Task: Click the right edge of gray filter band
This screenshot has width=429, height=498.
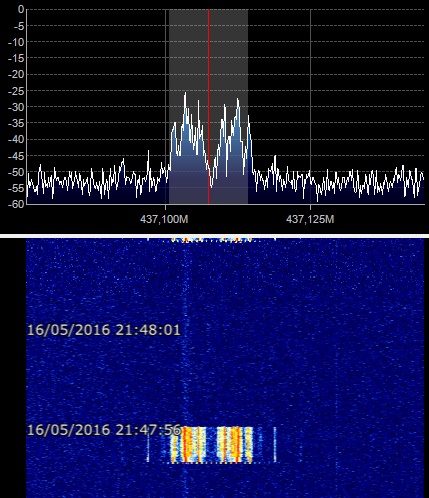Action: 248,106
